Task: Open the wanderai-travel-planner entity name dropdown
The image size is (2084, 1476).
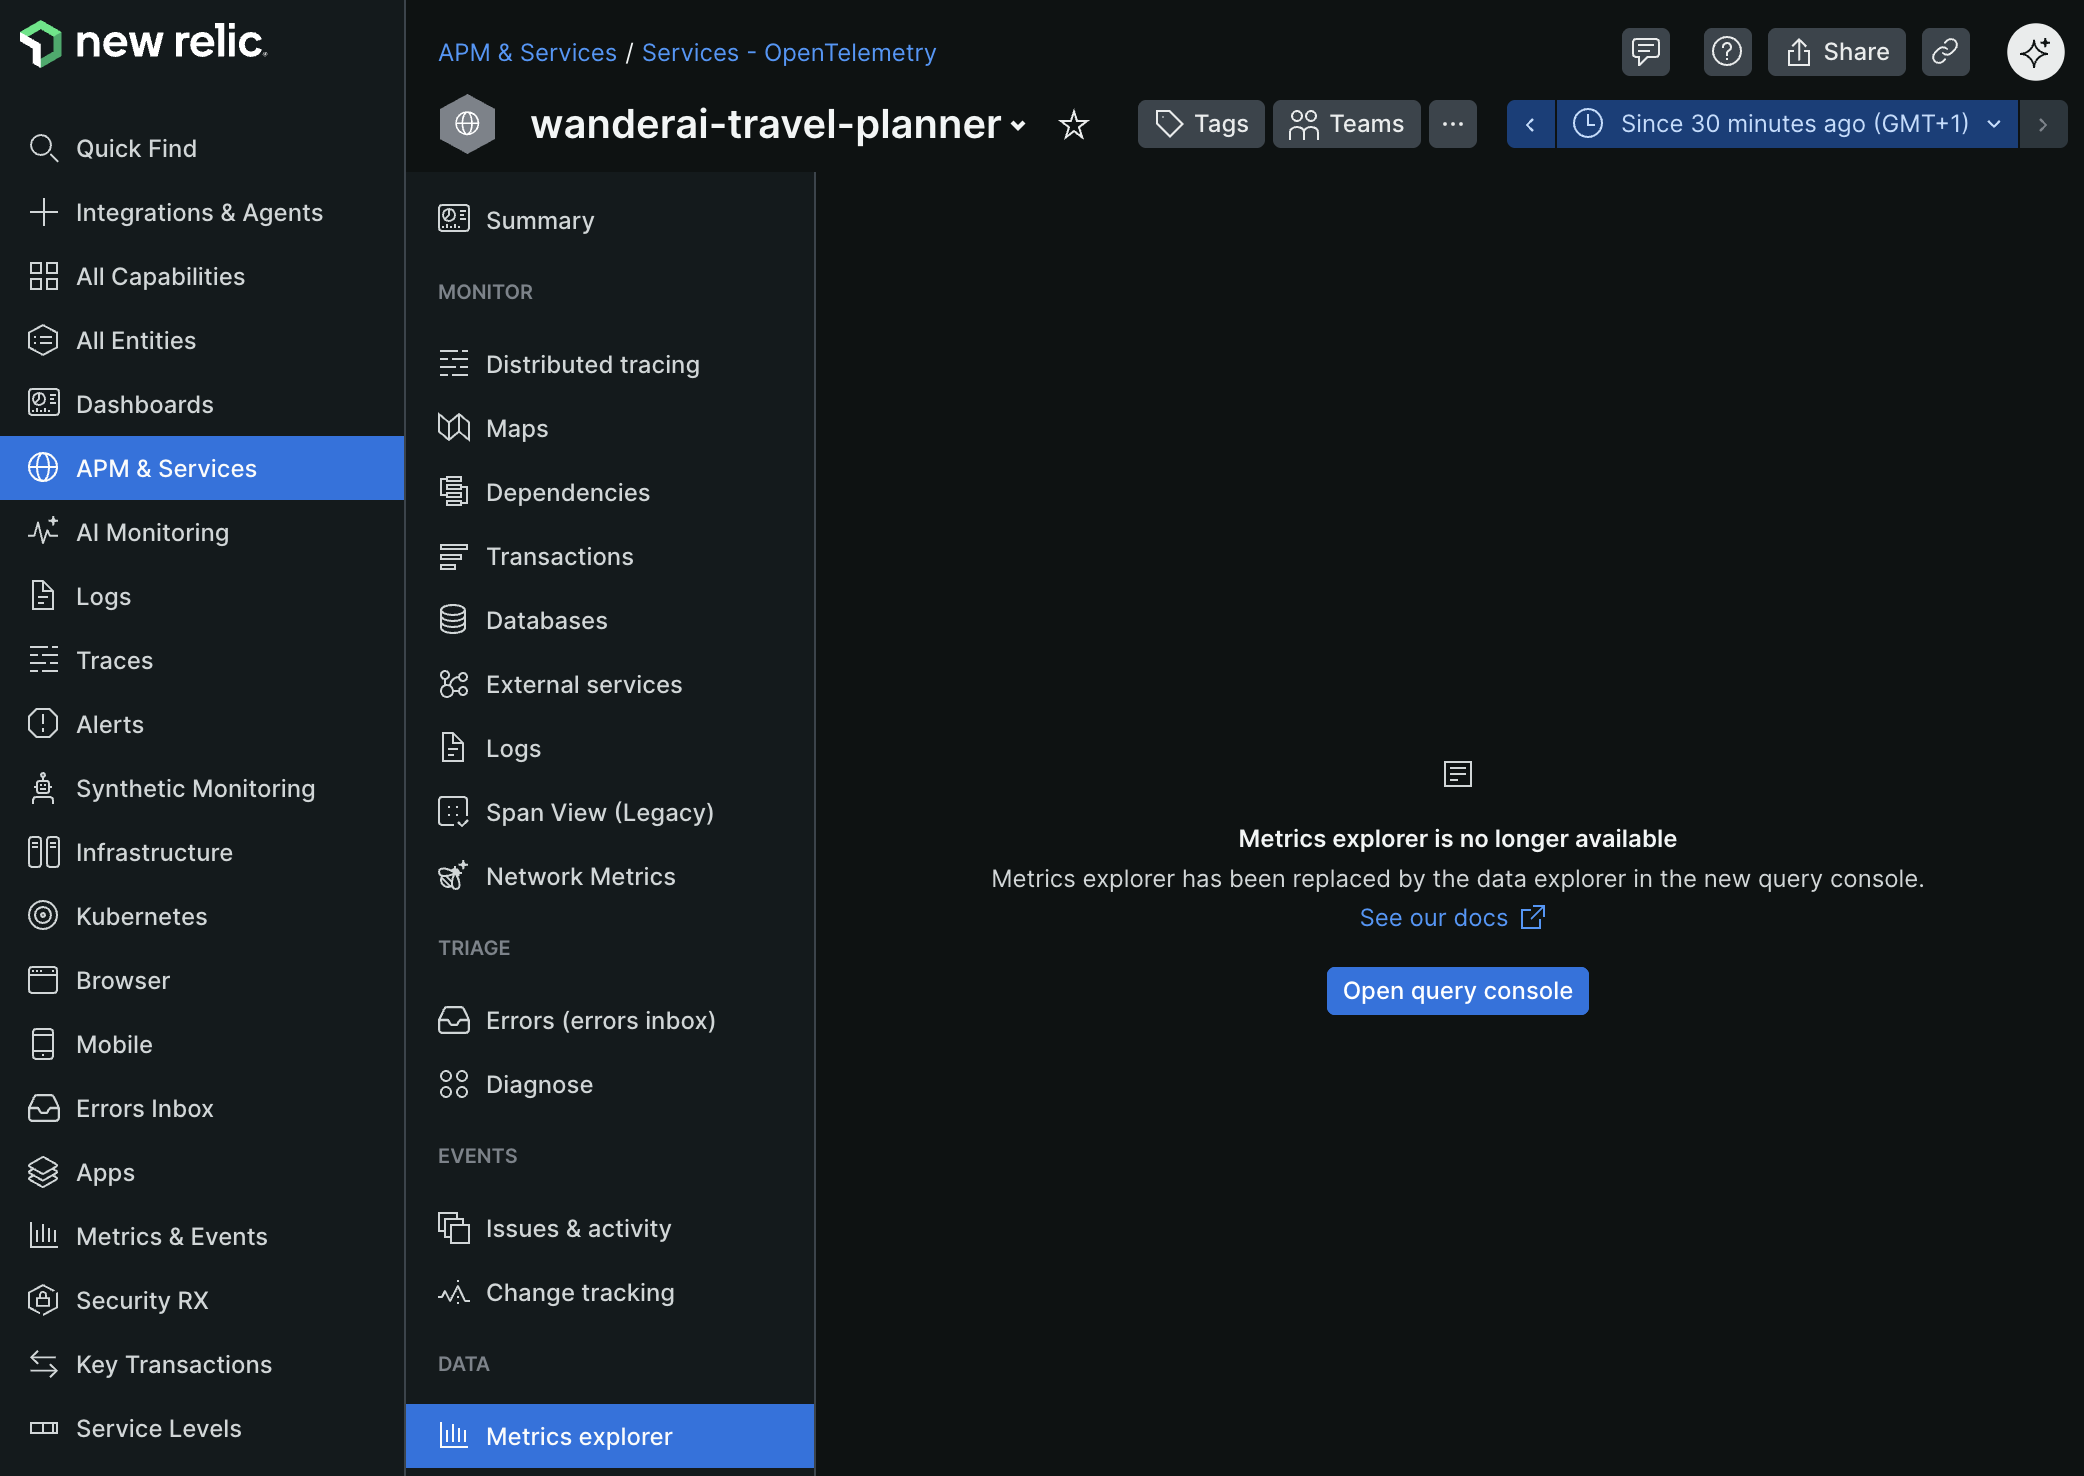Action: 1018,126
